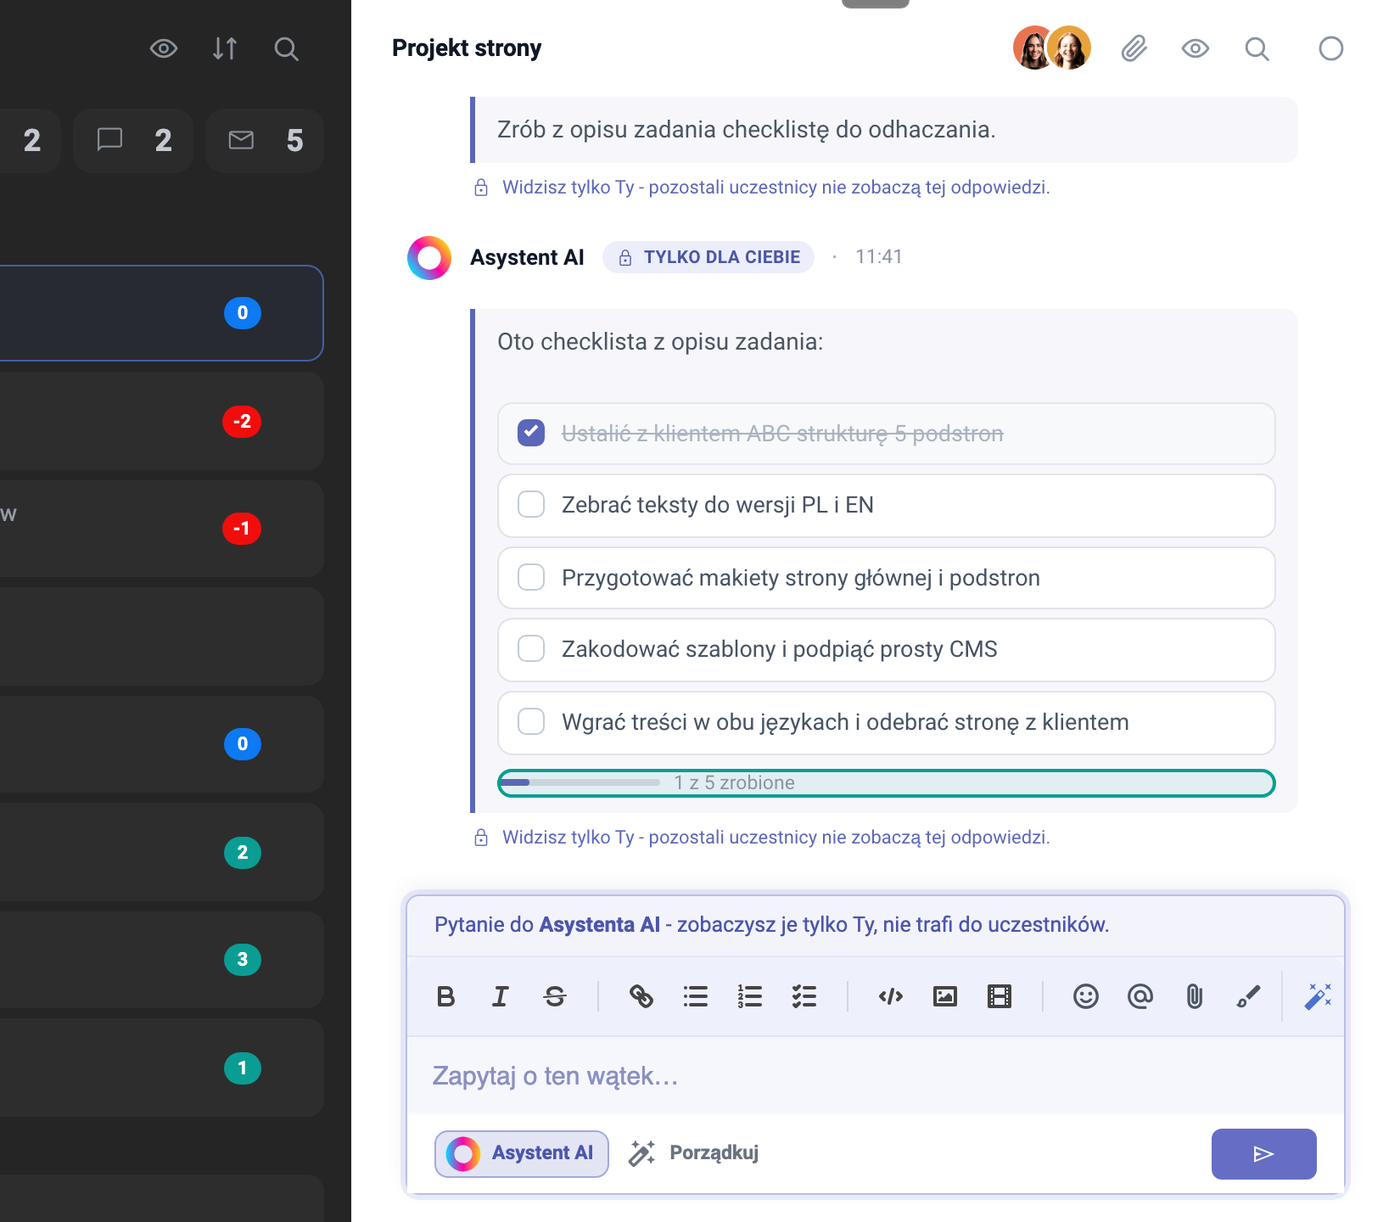This screenshot has width=1400, height=1222.
Task: Toggle watching with header eye icon
Action: [x=1195, y=48]
